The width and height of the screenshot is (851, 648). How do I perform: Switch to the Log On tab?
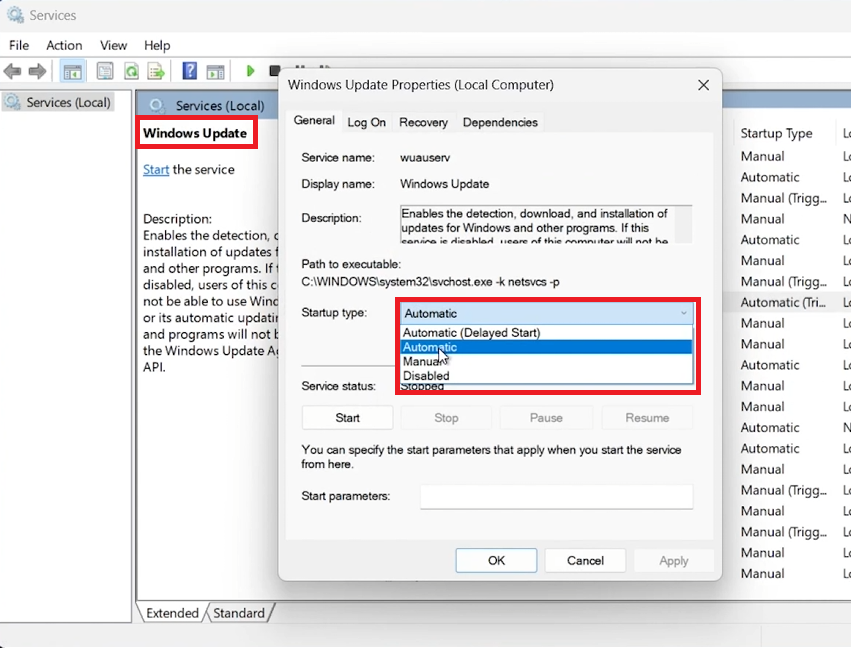click(x=366, y=123)
